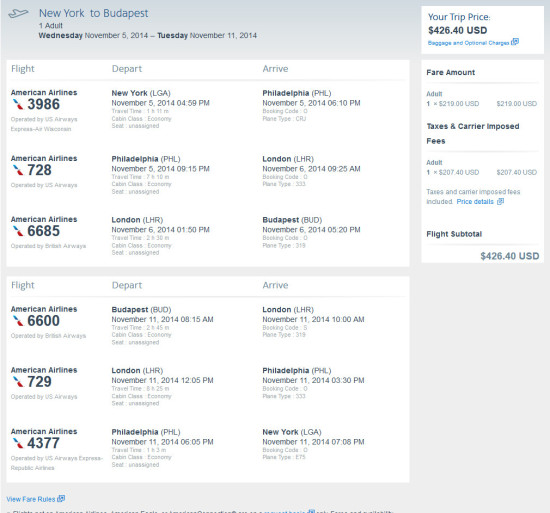Click the American Airlines logo for flight 6600
Viewport: 550px width, 513px height.
[x=18, y=321]
